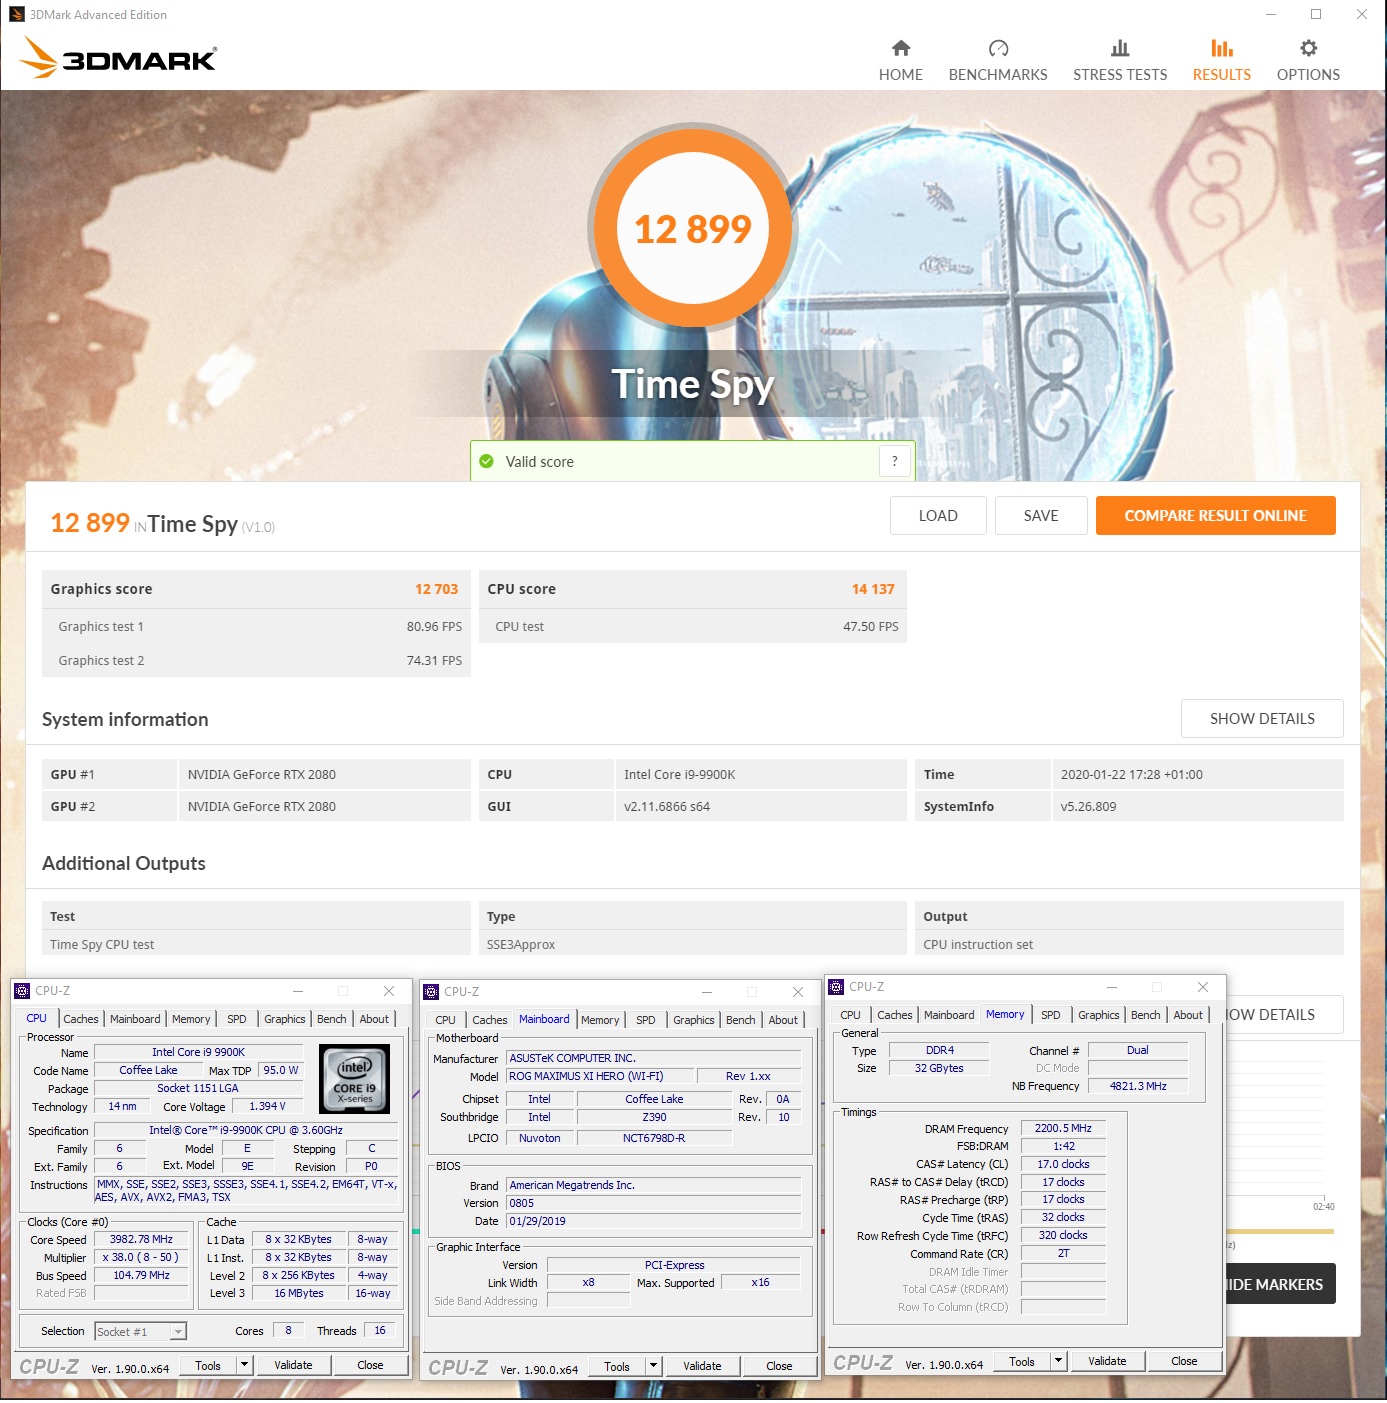Go to the HOME section in 3DMark

900,61
